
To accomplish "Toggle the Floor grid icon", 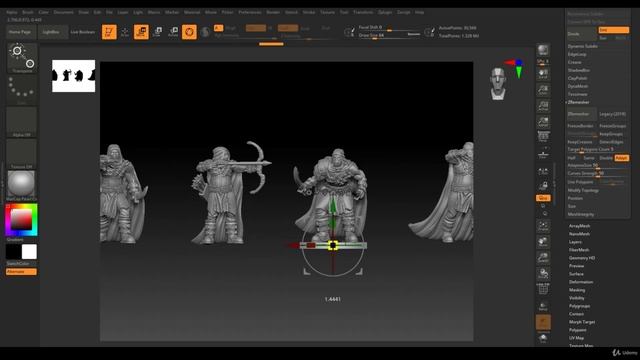I will 543,154.
